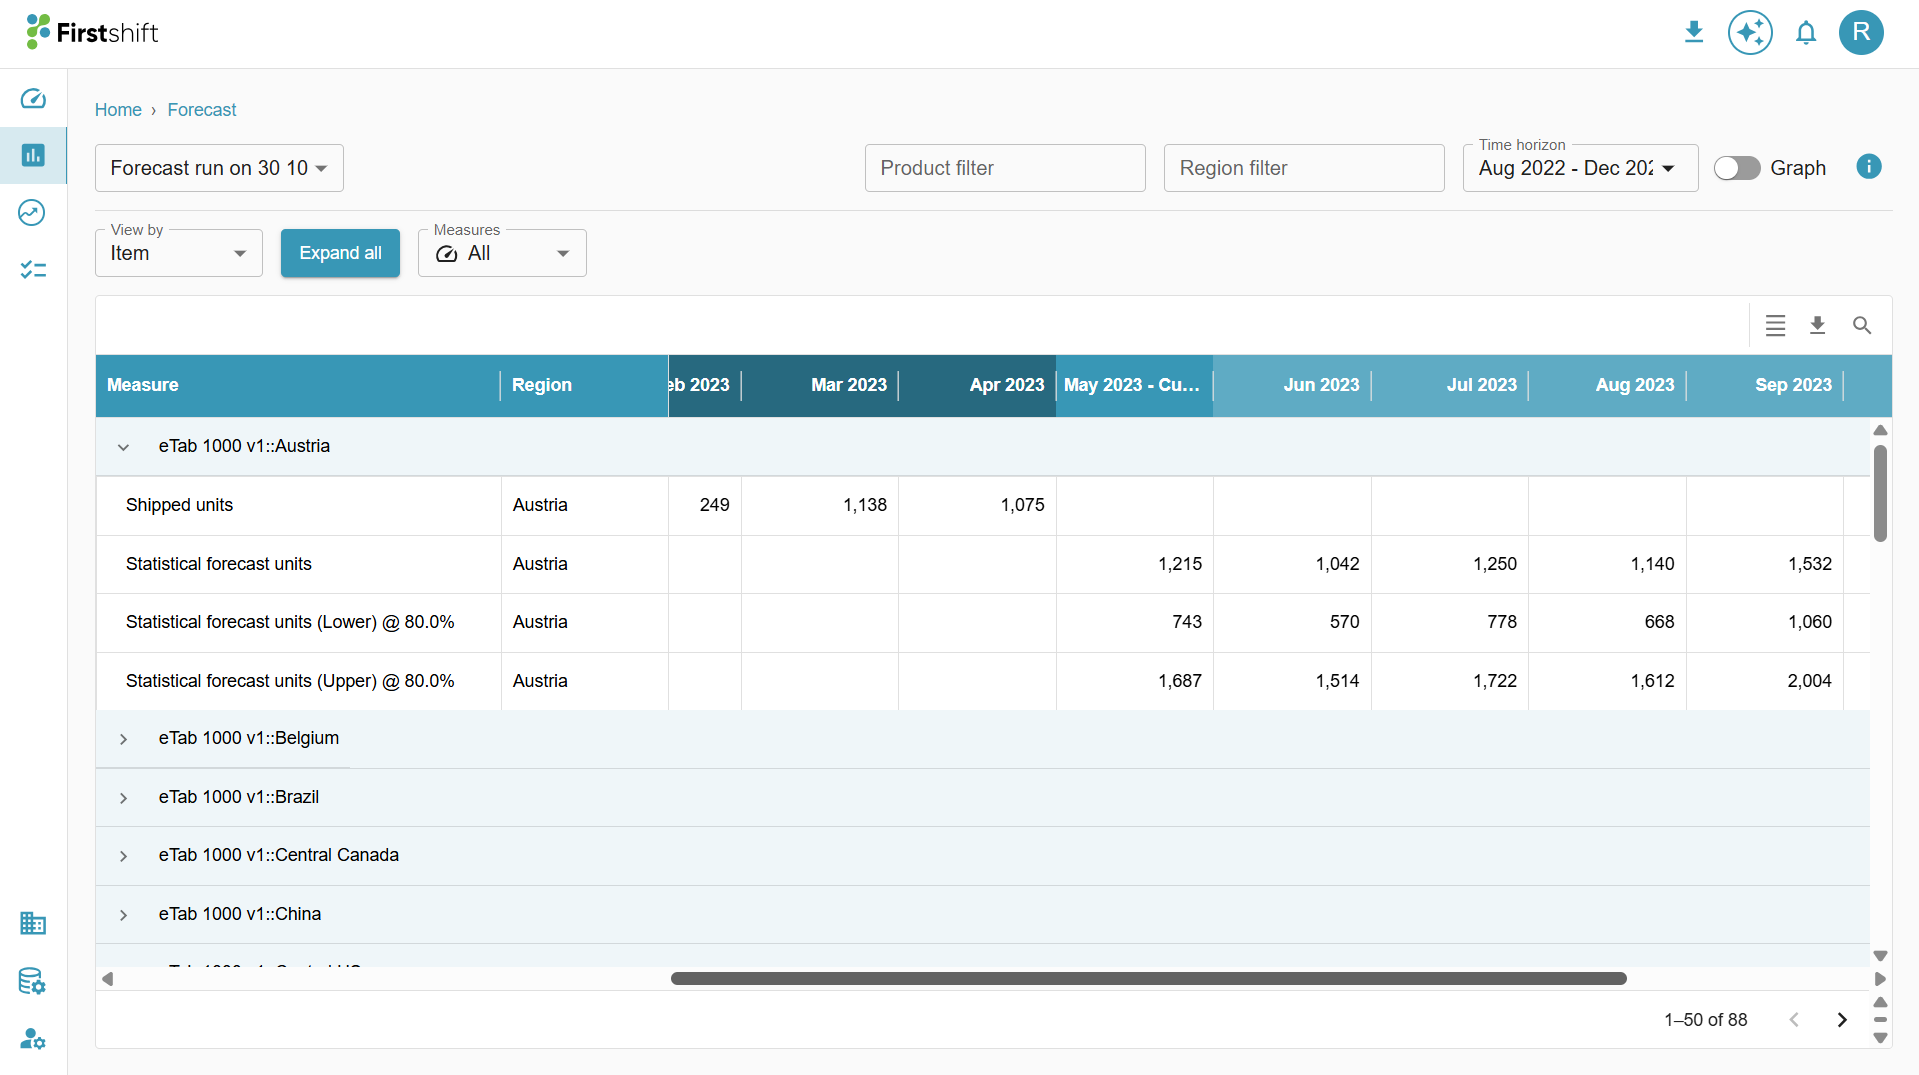The width and height of the screenshot is (1919, 1075).
Task: Click upper forecast value 2,004
Action: tap(1810, 681)
